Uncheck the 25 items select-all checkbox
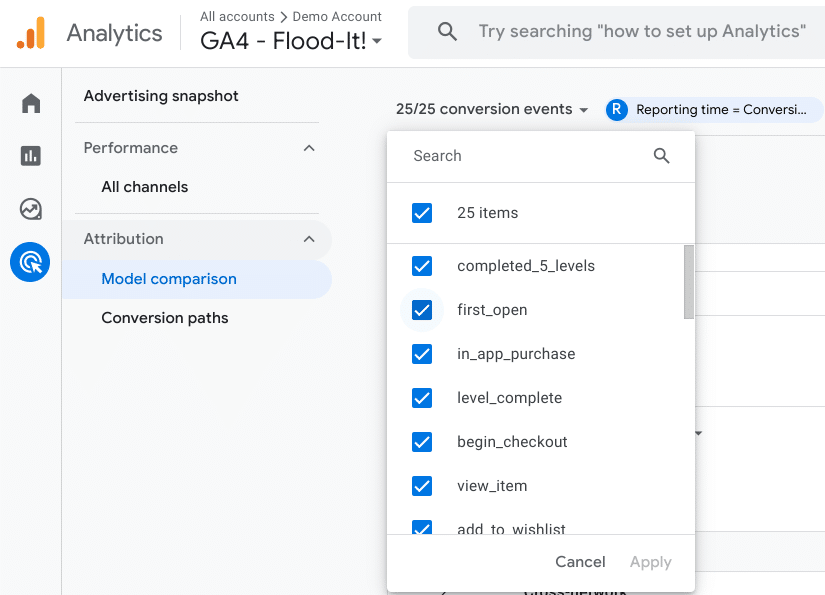 tap(422, 213)
